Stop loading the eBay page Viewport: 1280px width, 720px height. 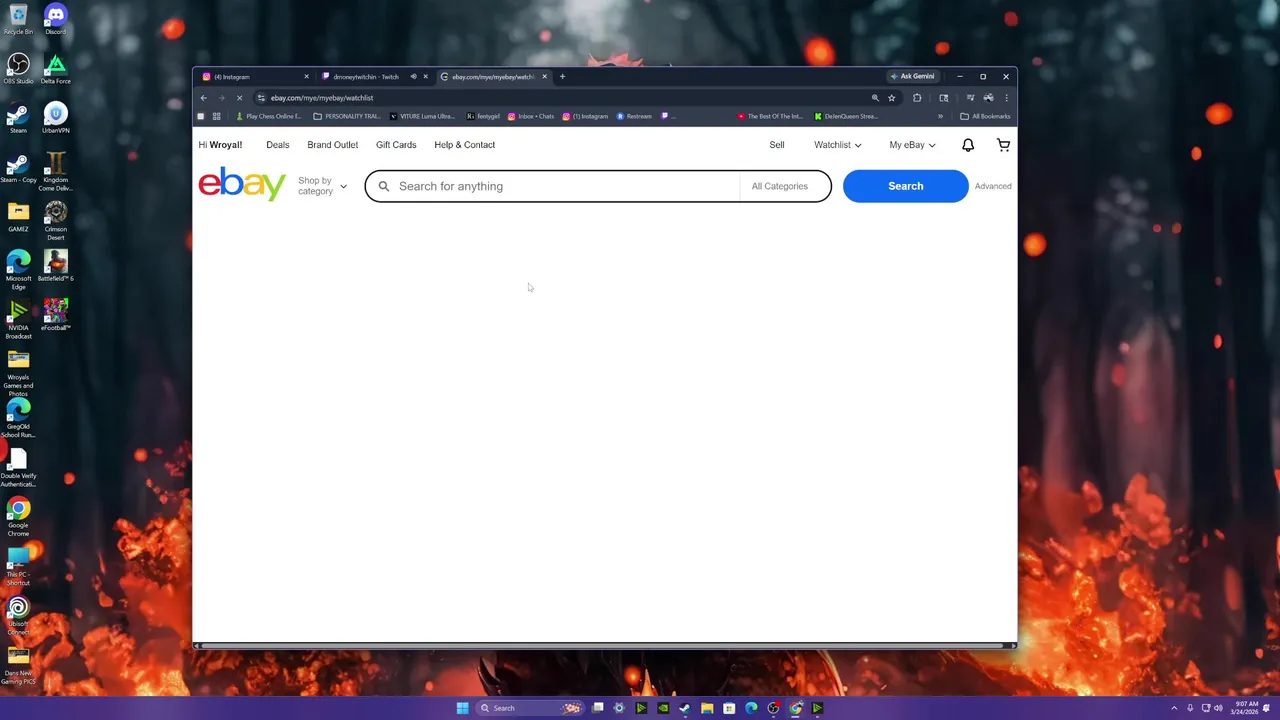click(239, 98)
